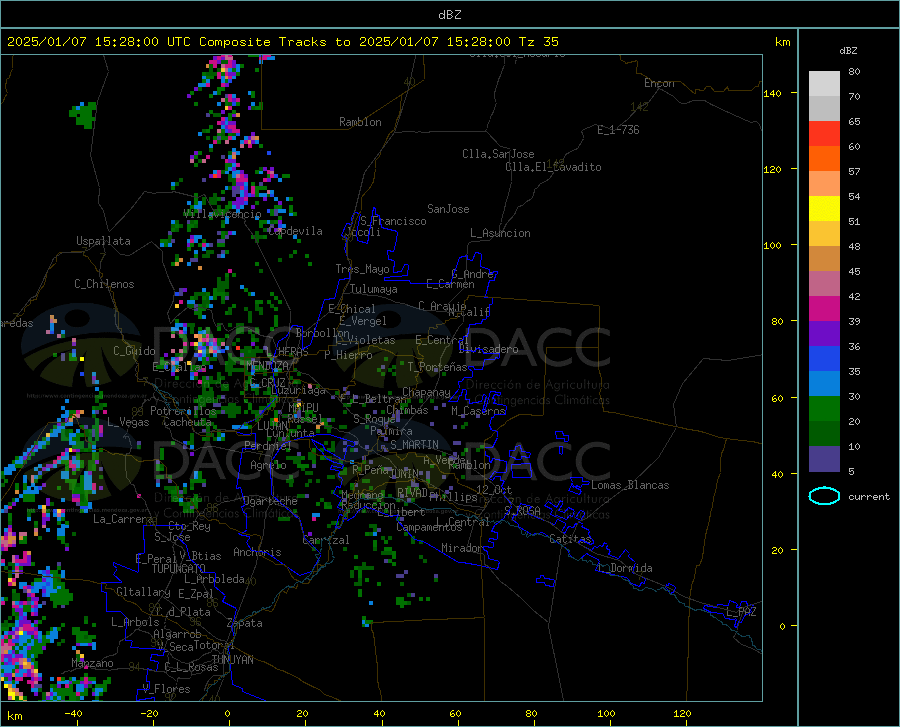
Task: Click the 'Clla.El_Cavadito' map label
Action: 553,167
